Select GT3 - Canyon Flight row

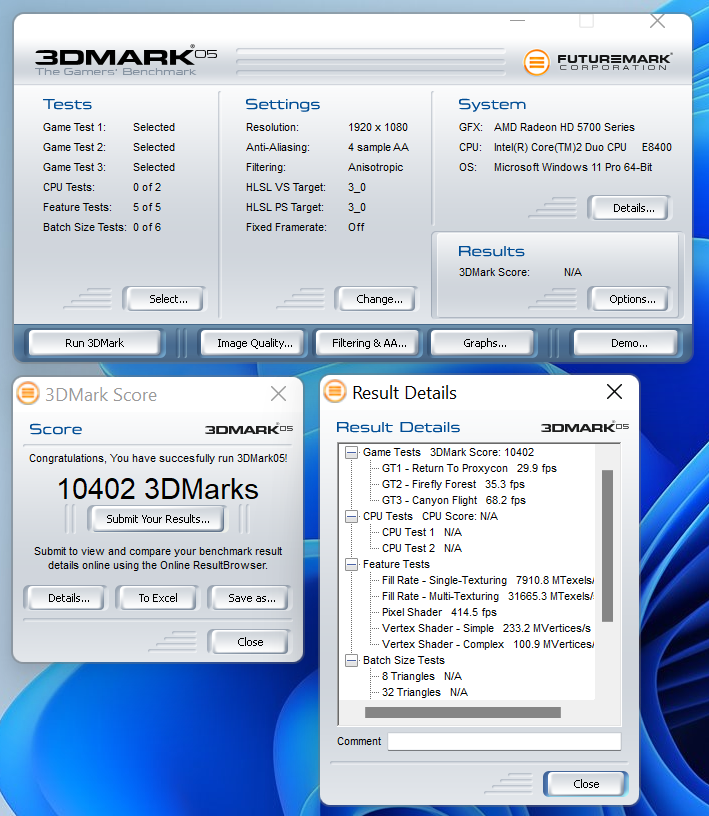pyautogui.click(x=453, y=501)
